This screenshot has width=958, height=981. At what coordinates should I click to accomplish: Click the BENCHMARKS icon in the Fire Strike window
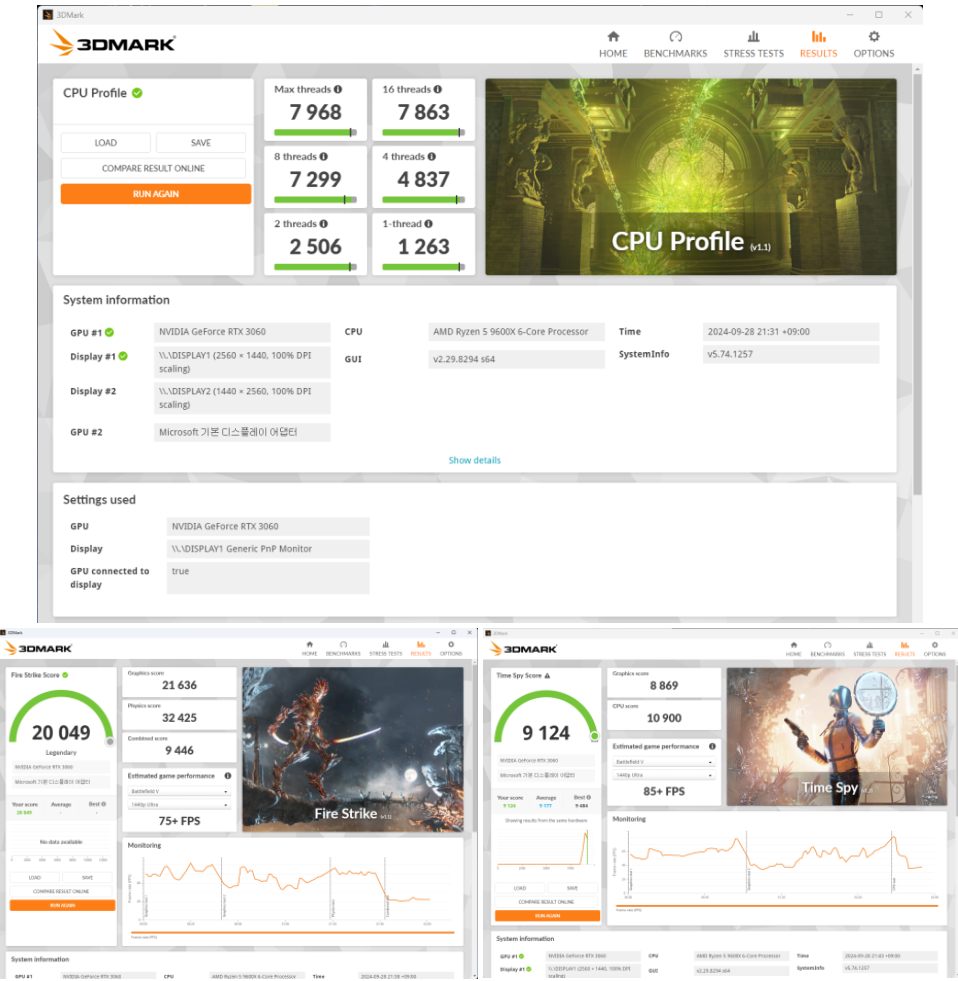tap(345, 646)
